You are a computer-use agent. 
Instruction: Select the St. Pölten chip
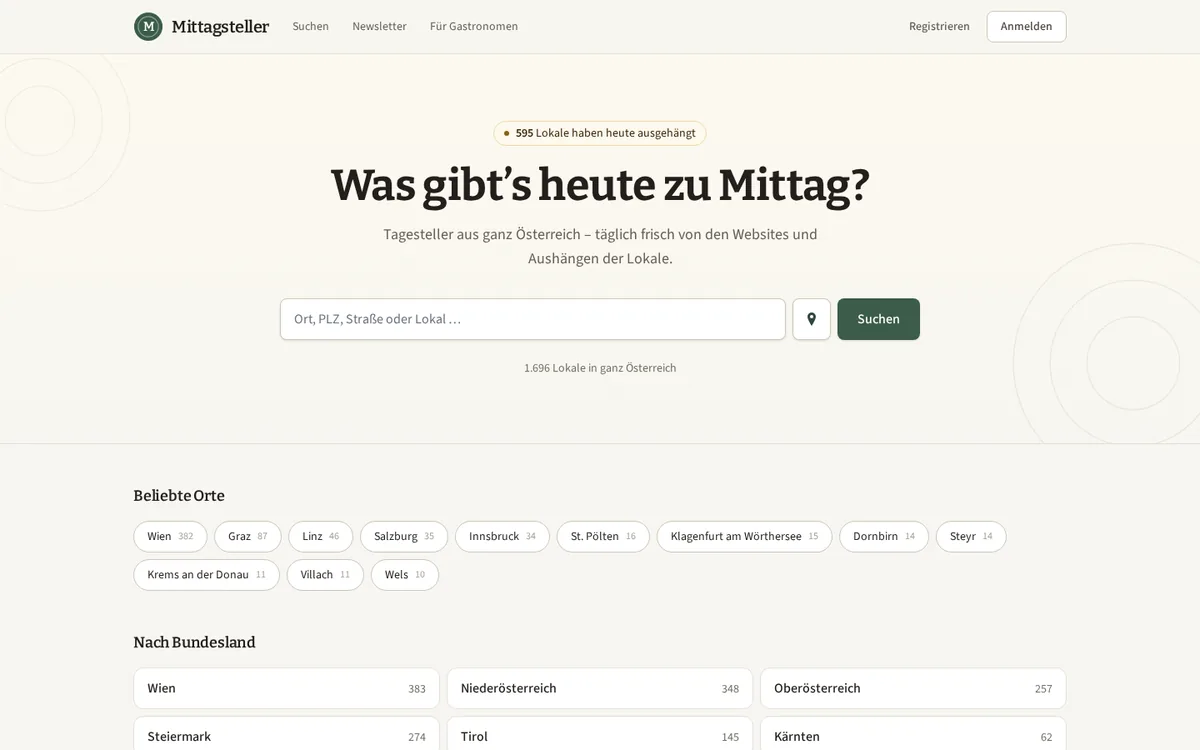pos(603,537)
